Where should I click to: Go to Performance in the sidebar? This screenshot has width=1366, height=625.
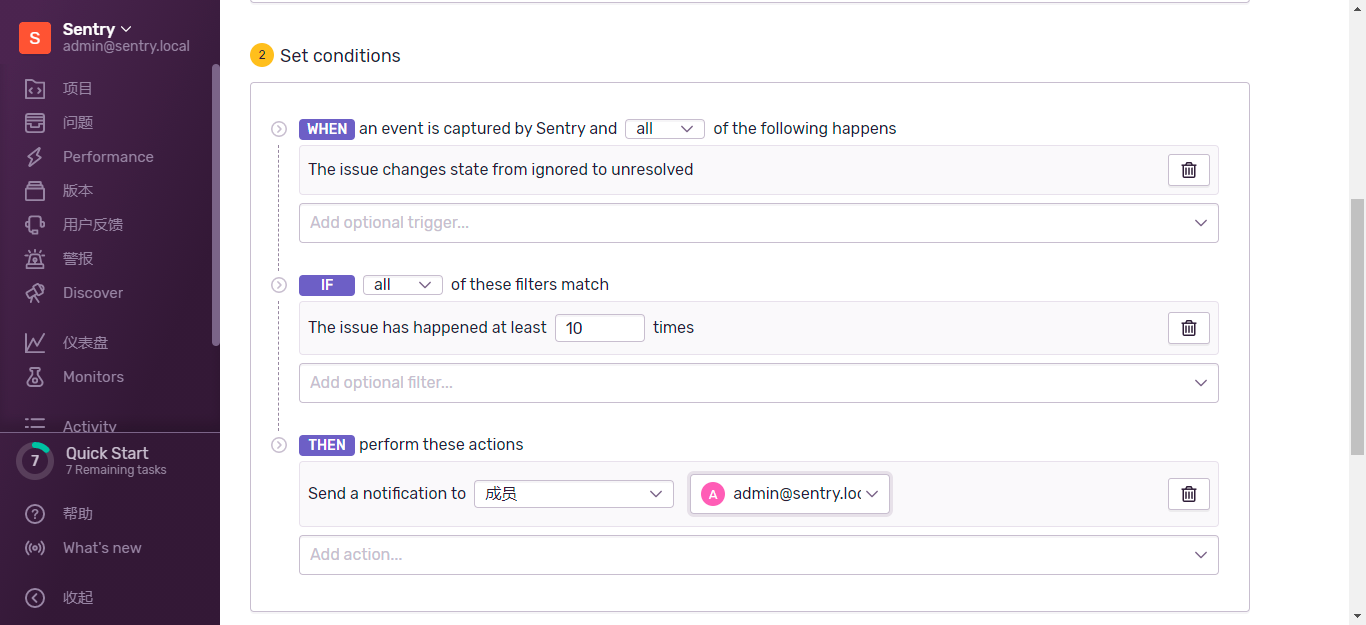click(108, 157)
